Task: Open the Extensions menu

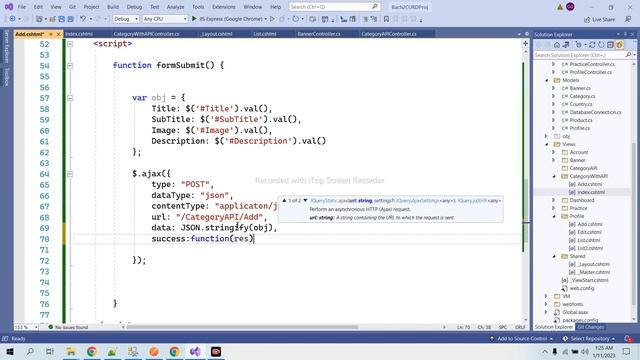Action: coord(224,7)
